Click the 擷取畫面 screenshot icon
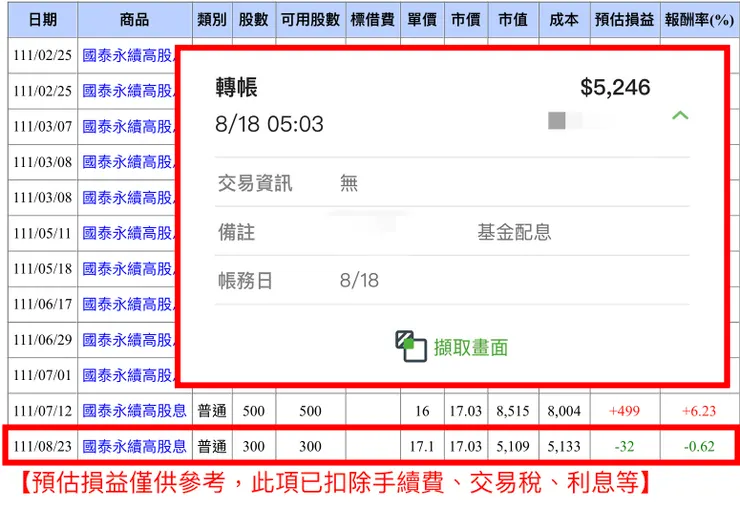Image resolution: width=740 pixels, height=506 pixels. [x=411, y=346]
